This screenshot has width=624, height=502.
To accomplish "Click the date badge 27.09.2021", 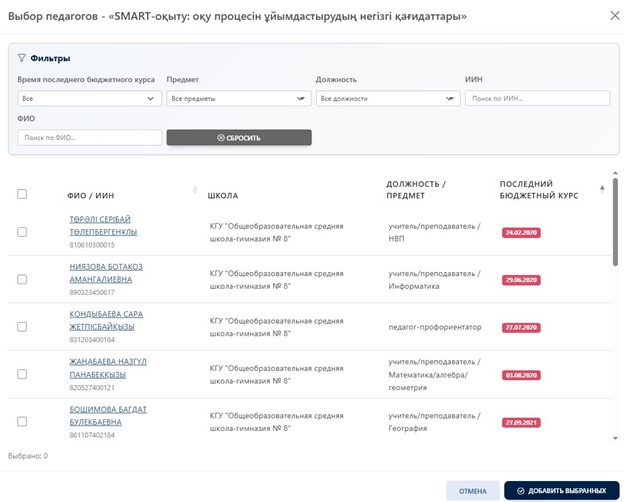I will tap(521, 422).
